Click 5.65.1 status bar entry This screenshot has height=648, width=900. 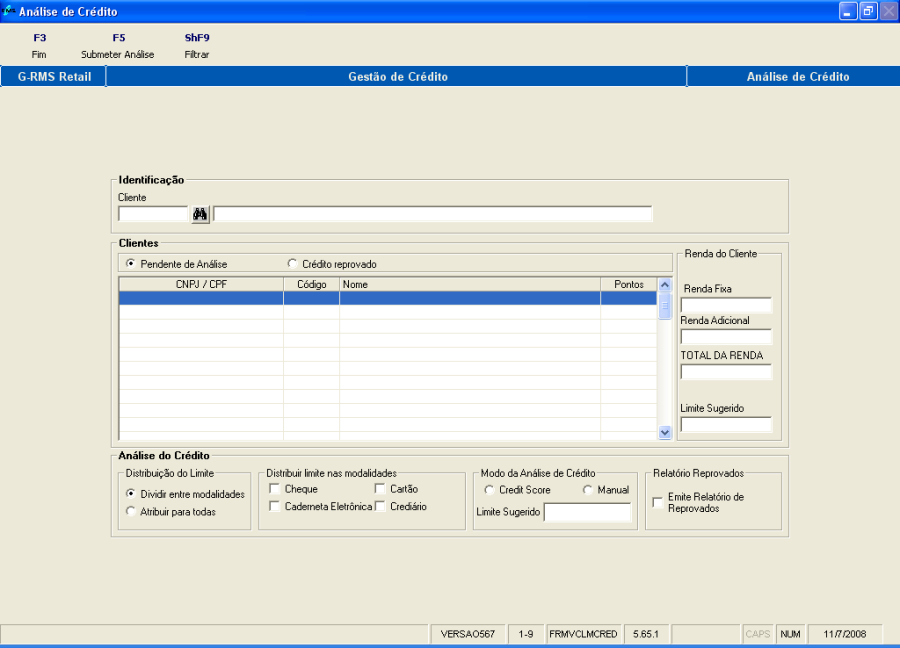coord(646,634)
